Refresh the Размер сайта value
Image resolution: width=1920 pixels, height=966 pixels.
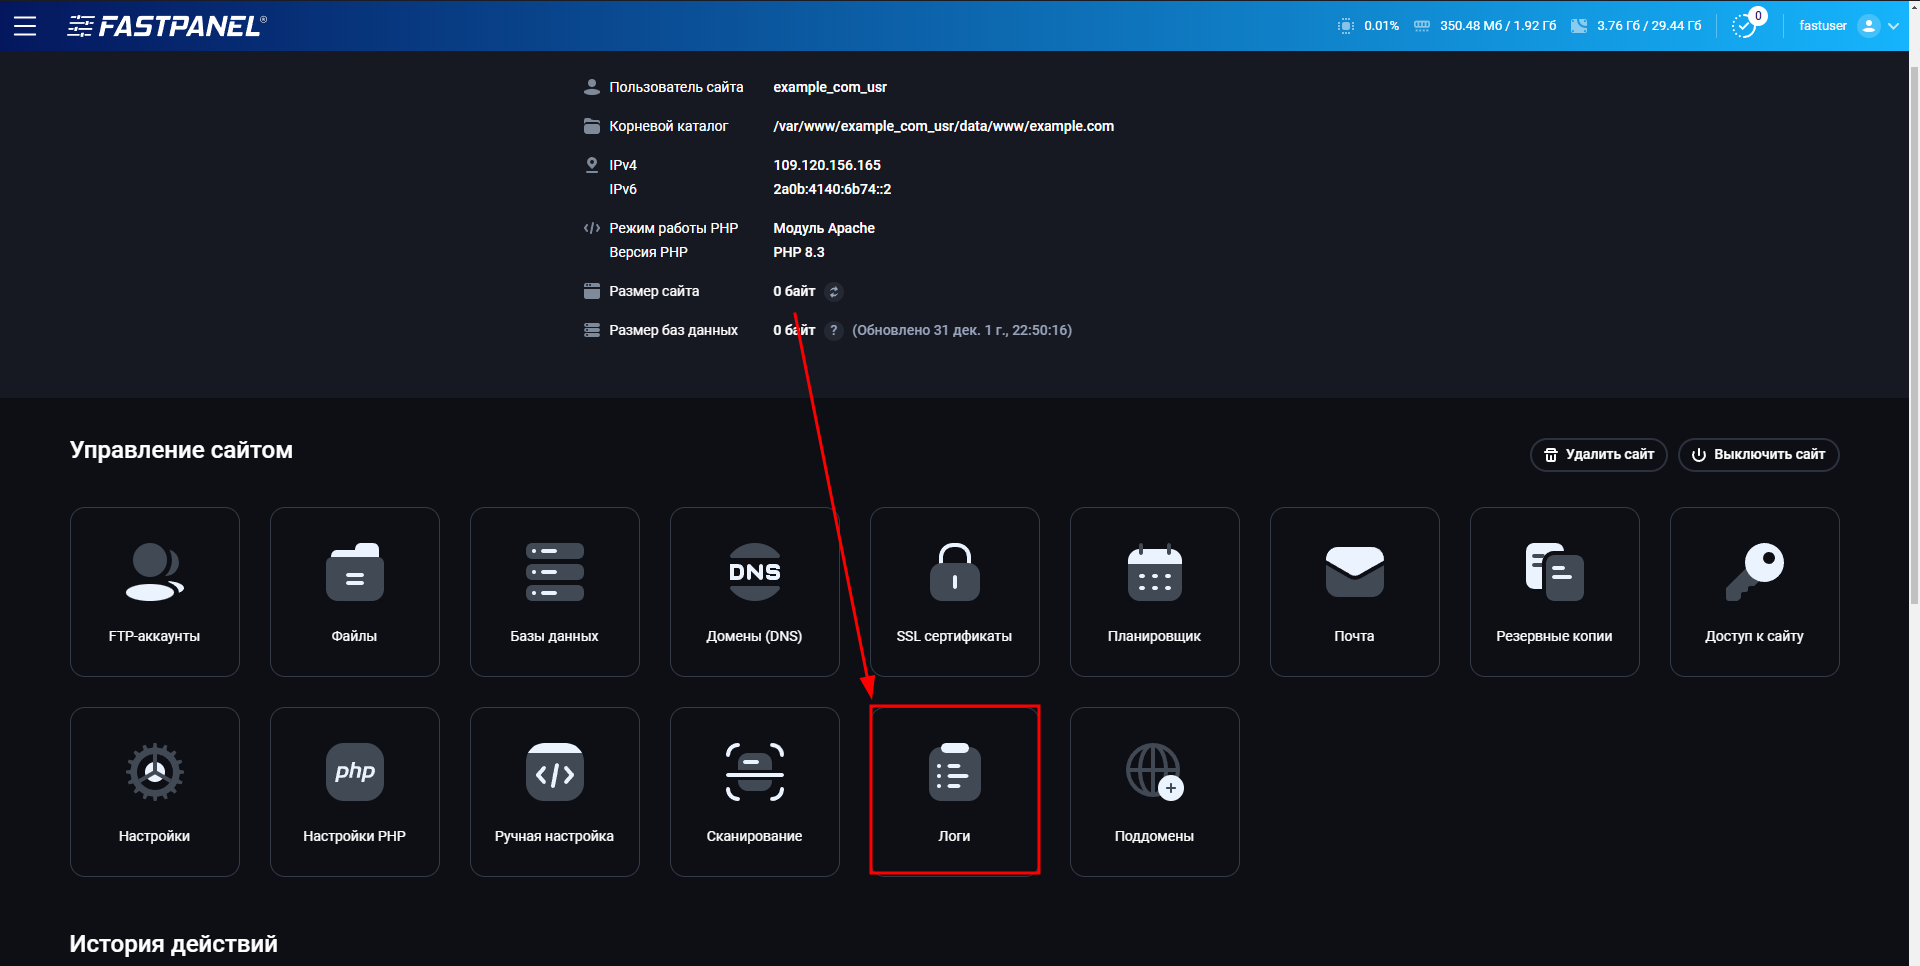[x=835, y=291]
